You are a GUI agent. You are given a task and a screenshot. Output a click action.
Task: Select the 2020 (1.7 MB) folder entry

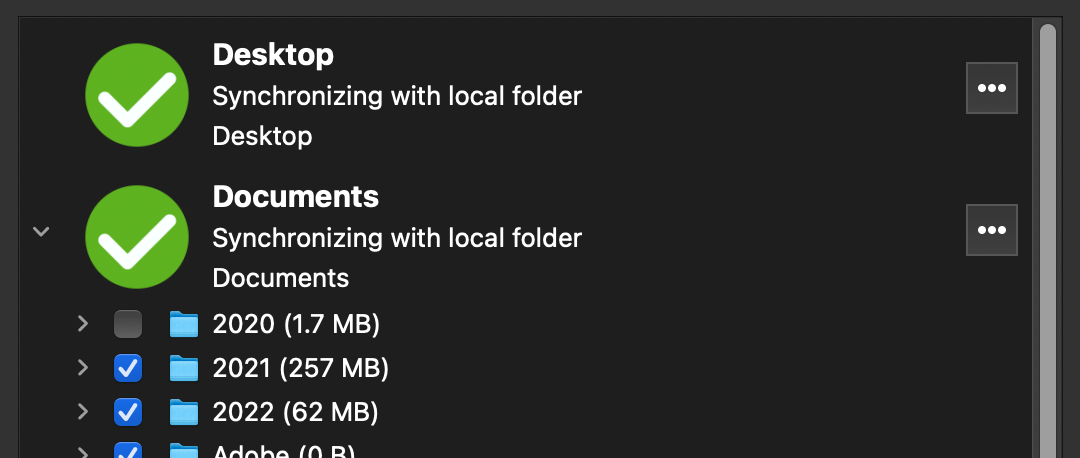296,324
